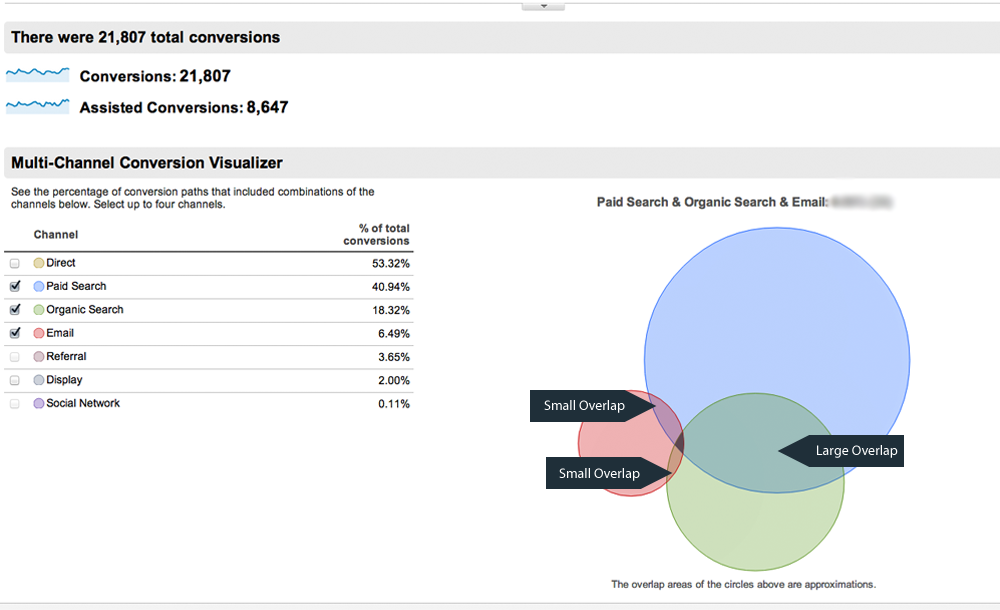Uncheck the Paid Search checkbox
The image size is (1000, 610).
[x=14, y=287]
